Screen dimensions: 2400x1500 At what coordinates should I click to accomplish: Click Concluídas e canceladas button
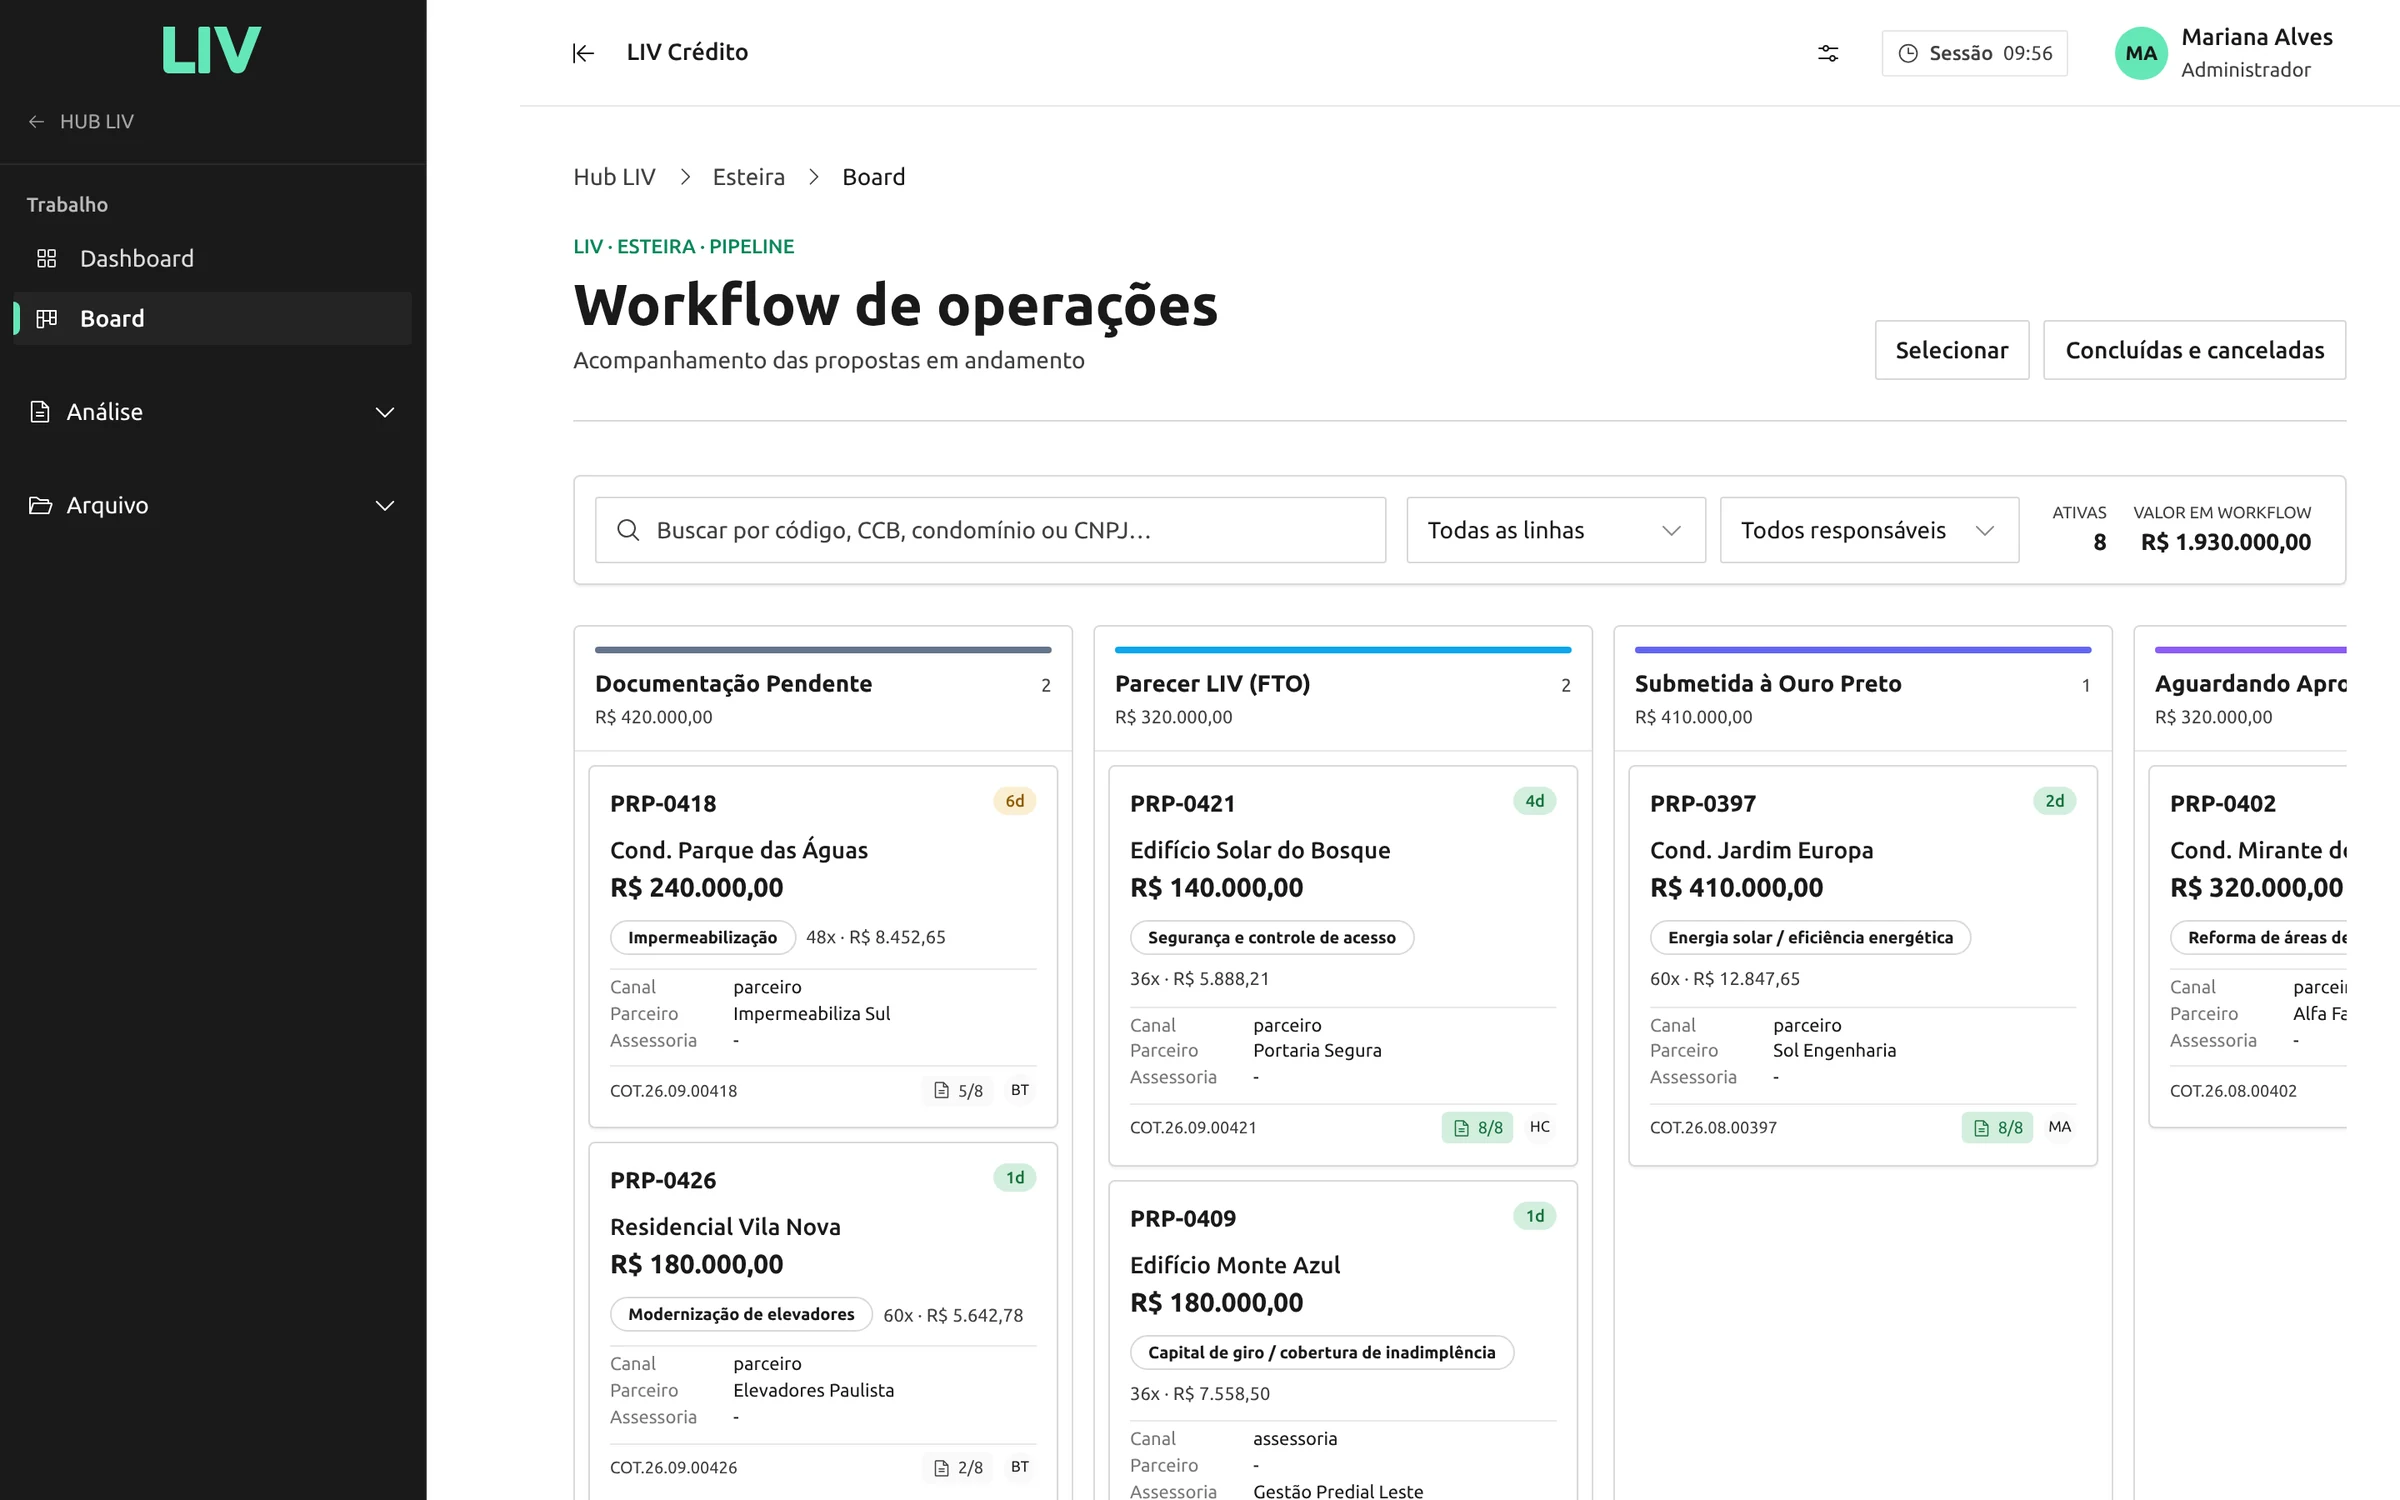(2194, 350)
